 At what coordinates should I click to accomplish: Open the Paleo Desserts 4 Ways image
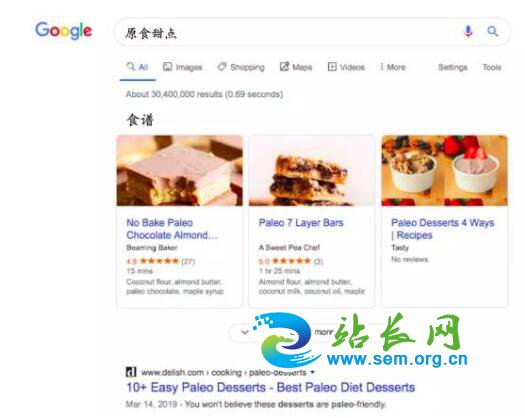445,170
